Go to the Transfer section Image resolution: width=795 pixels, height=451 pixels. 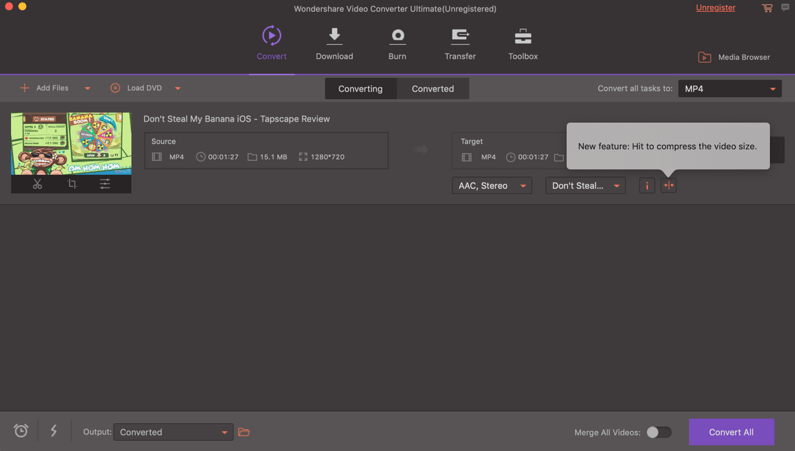460,44
